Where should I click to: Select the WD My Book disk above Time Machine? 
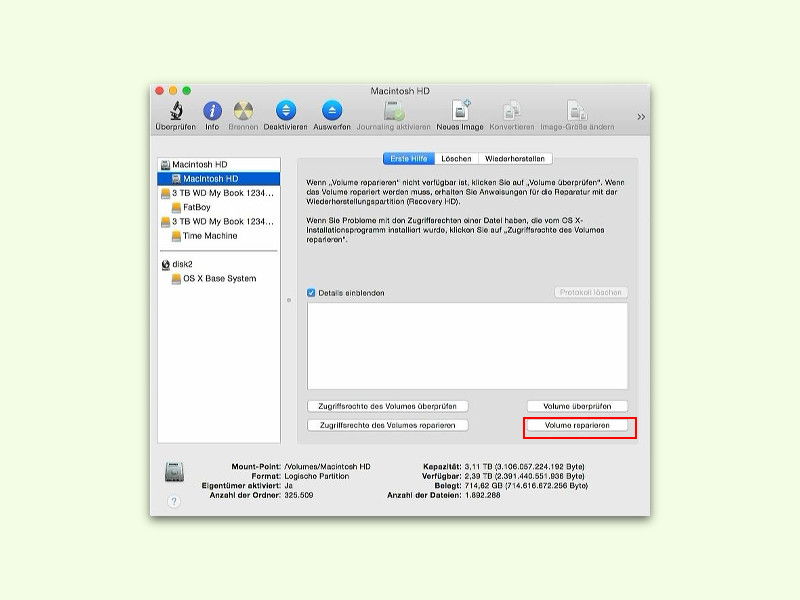tap(219, 221)
